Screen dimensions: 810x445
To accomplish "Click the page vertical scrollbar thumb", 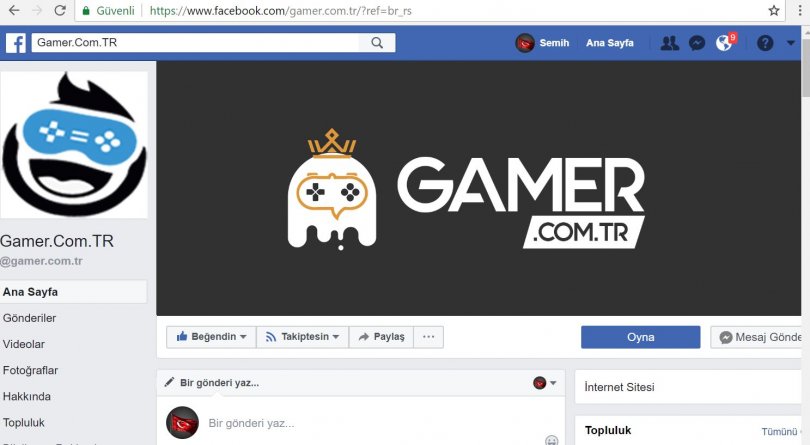I will 806,66.
